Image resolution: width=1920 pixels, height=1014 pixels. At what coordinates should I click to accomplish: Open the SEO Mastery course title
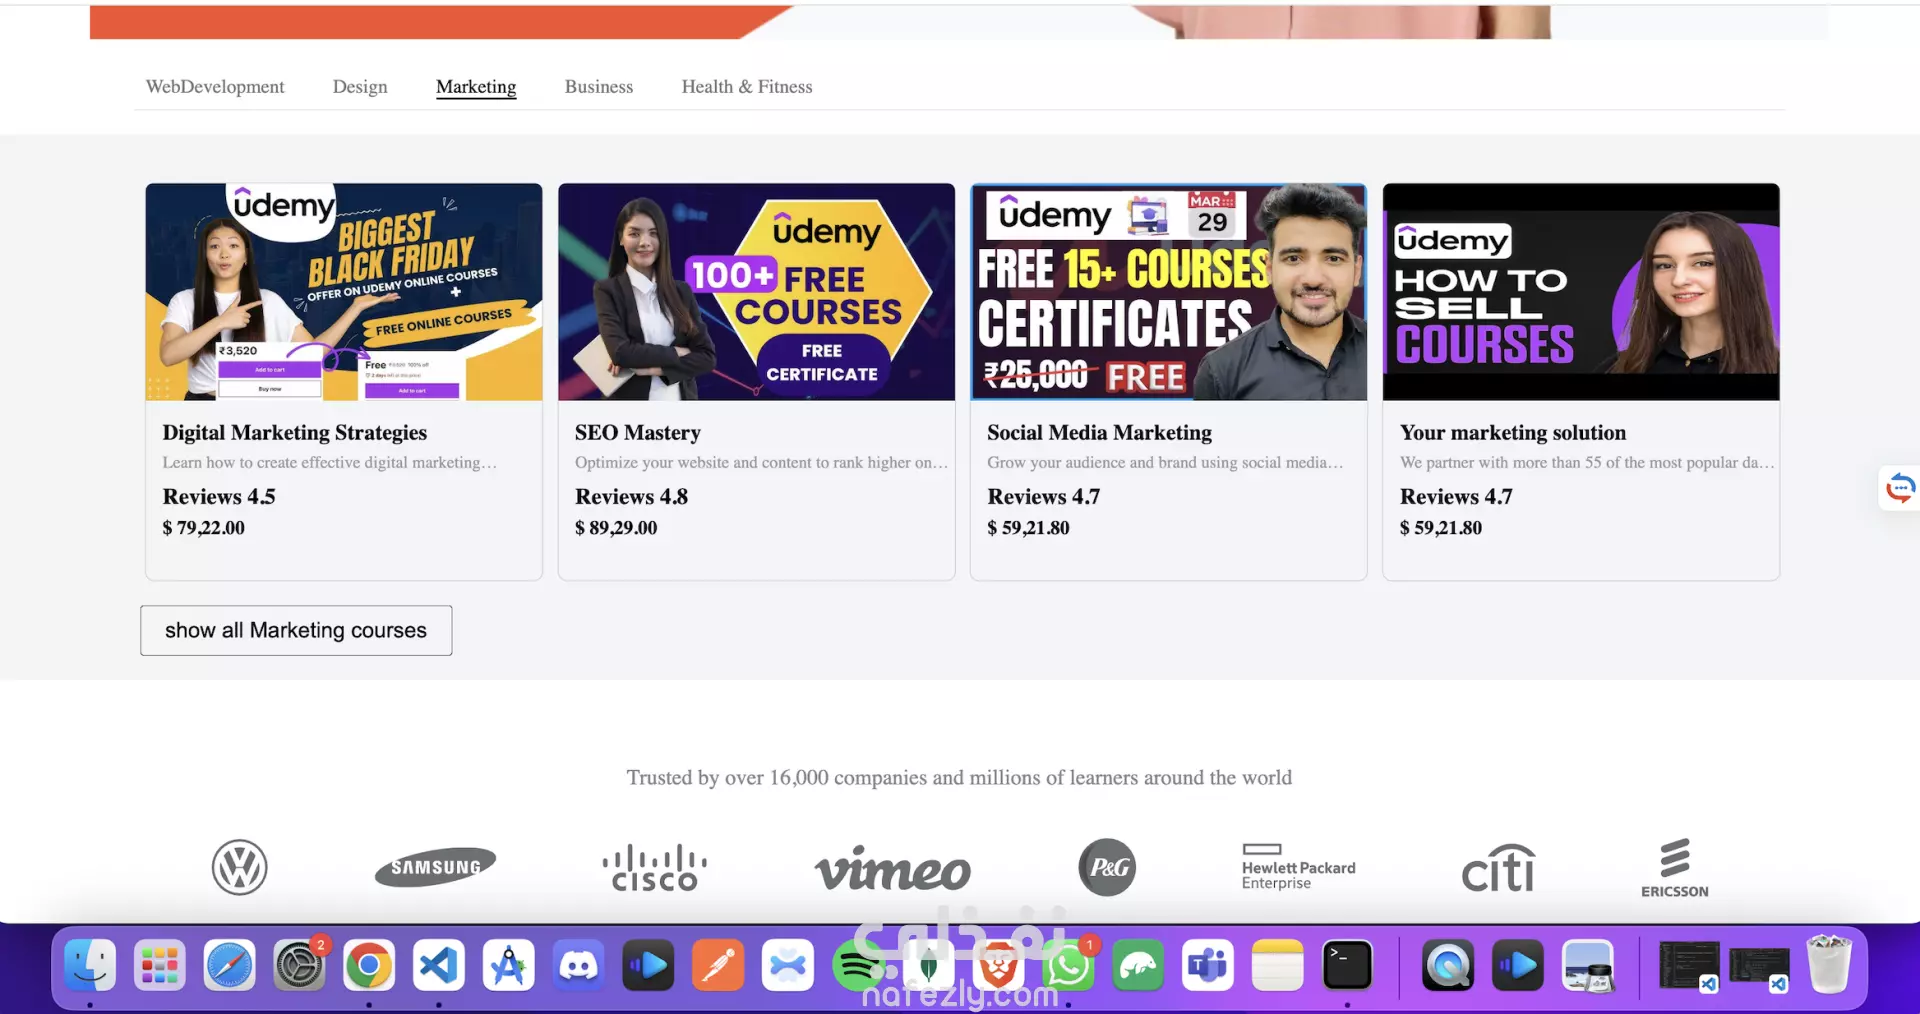click(638, 432)
